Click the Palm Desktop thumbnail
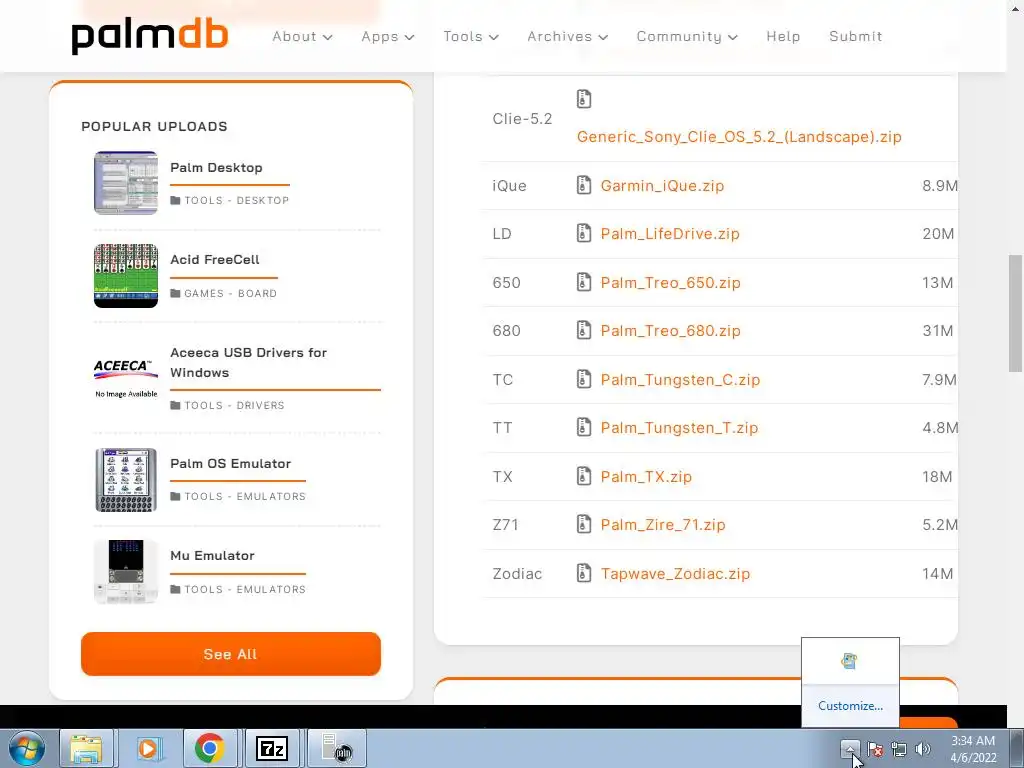This screenshot has height=768, width=1024. coord(126,183)
